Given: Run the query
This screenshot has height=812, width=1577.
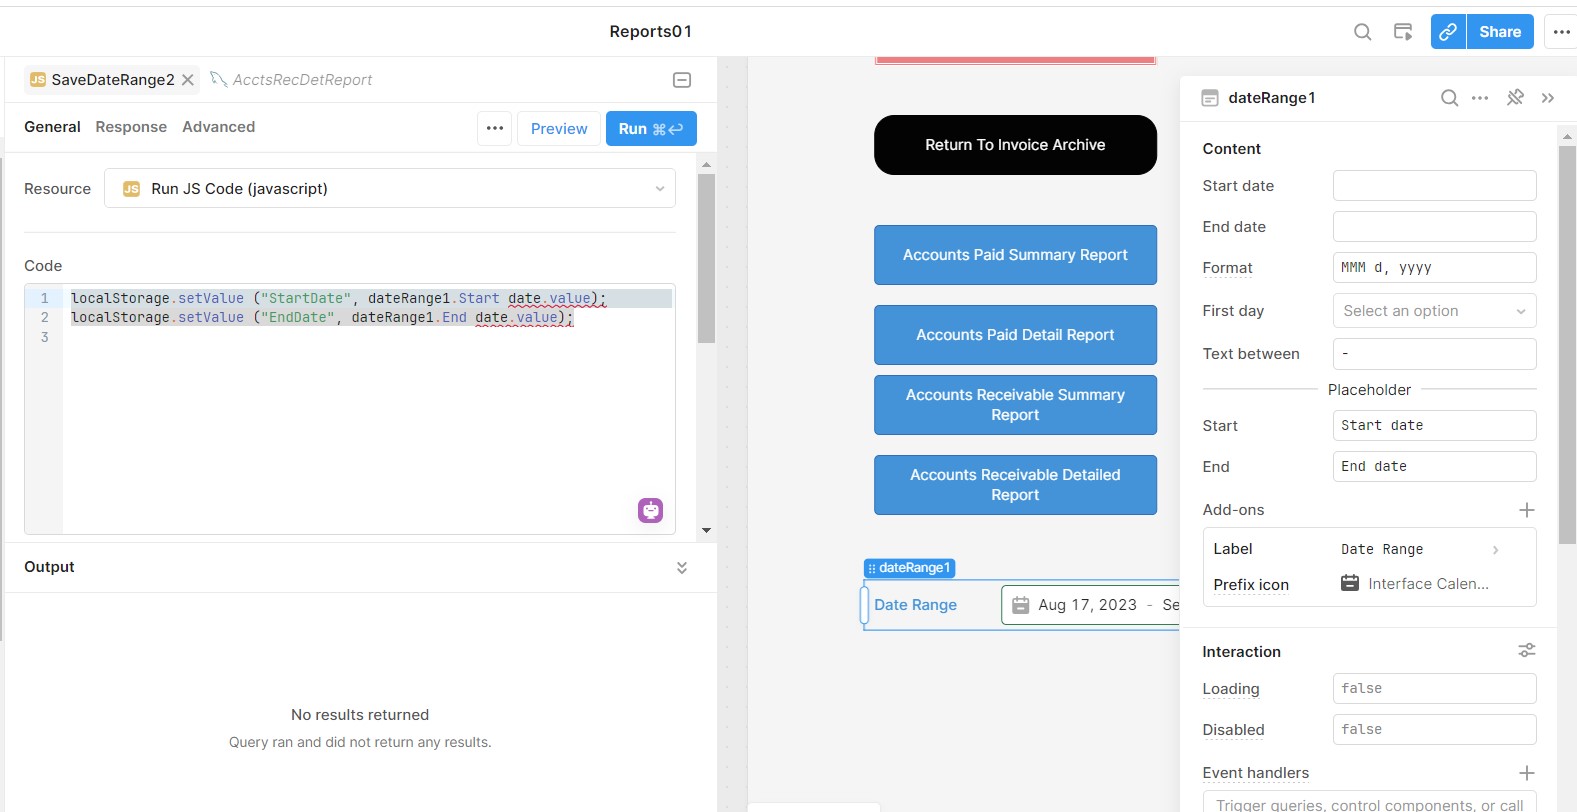Looking at the screenshot, I should click(x=651, y=128).
